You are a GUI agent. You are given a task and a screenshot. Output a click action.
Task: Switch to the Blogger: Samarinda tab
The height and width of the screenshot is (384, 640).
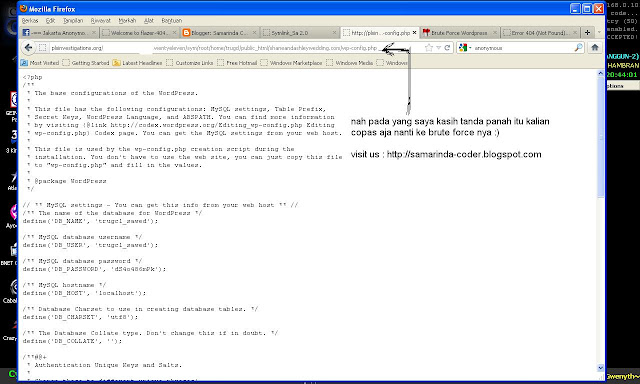pos(219,33)
